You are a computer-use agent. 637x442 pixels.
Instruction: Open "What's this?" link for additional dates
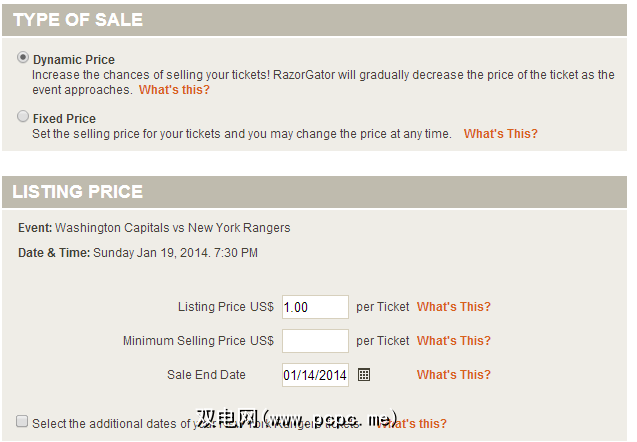[x=415, y=424]
